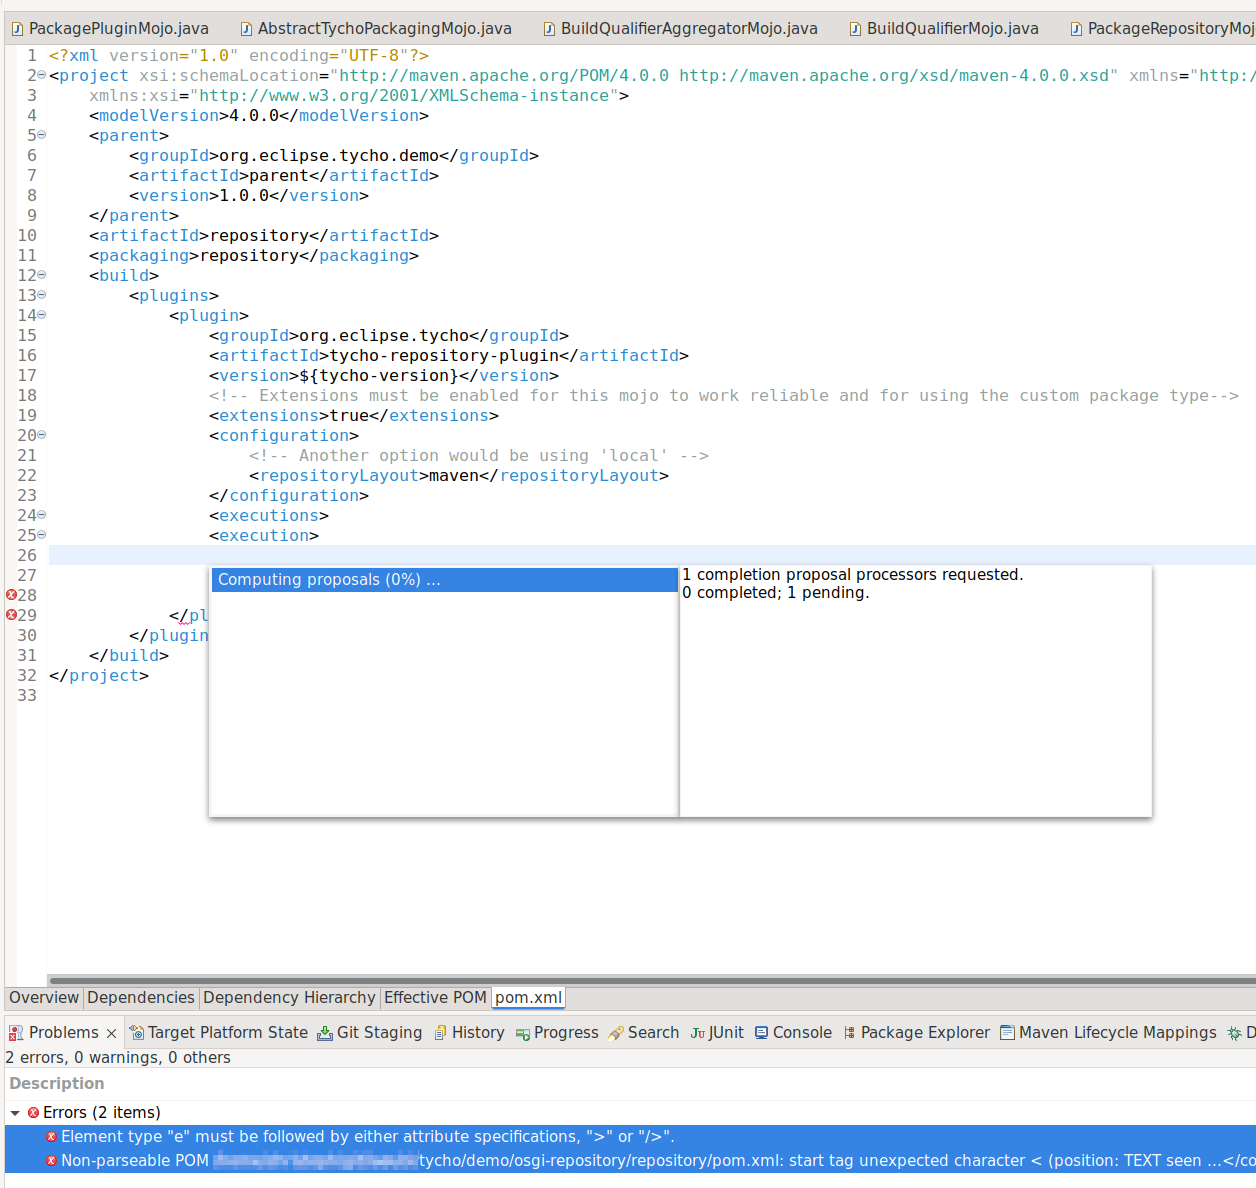The image size is (1256, 1188).
Task: Collapse the parent element fold at line 5
Action: point(40,134)
